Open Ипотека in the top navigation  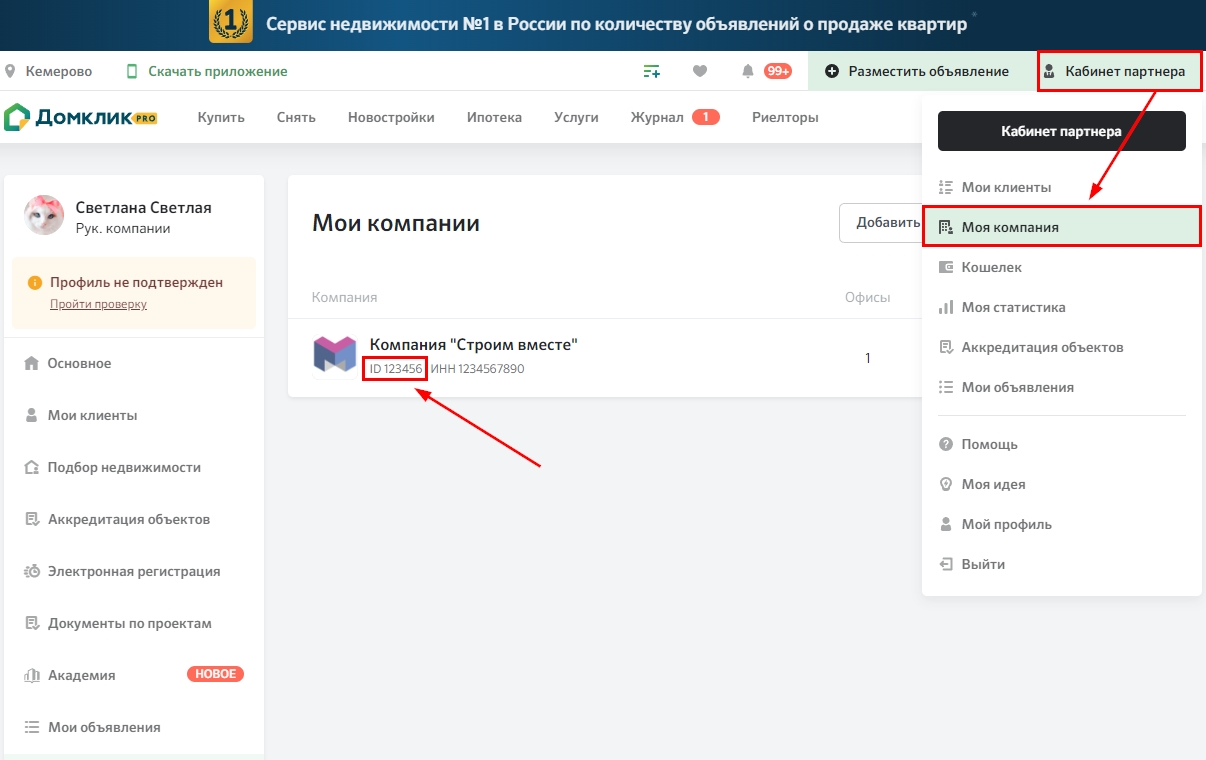(494, 117)
